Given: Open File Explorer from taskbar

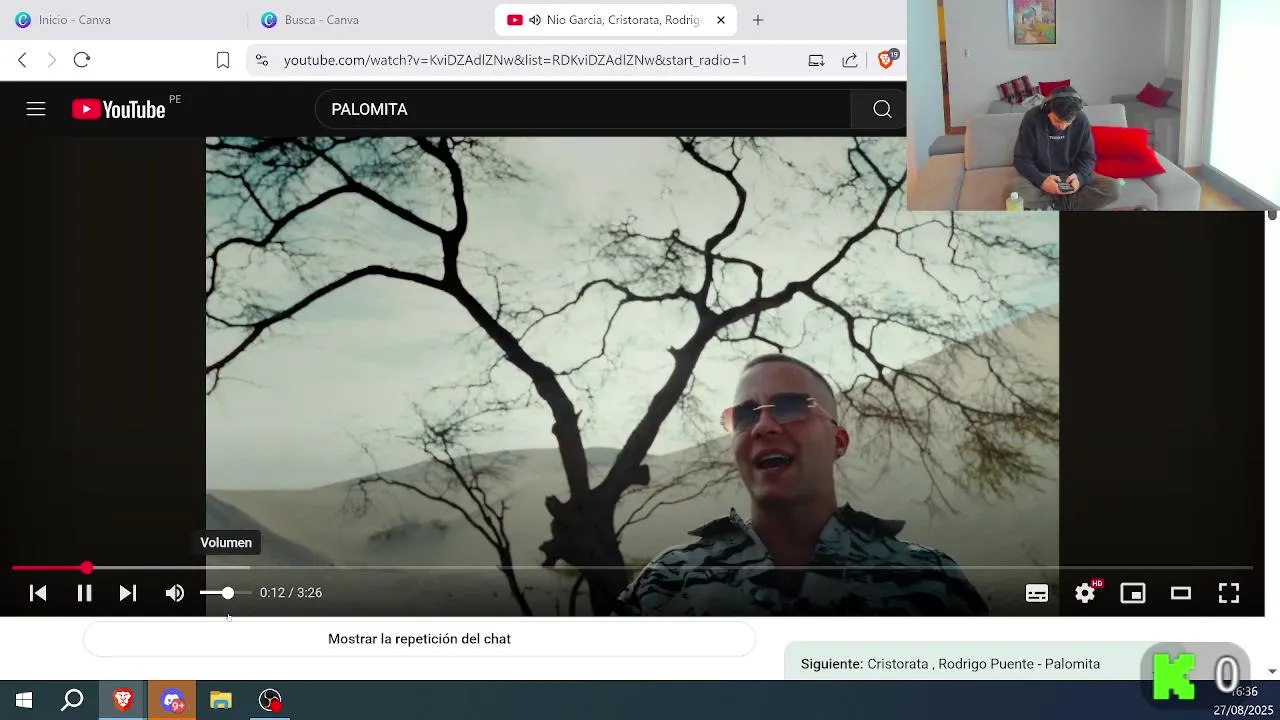Looking at the screenshot, I should click(x=221, y=700).
